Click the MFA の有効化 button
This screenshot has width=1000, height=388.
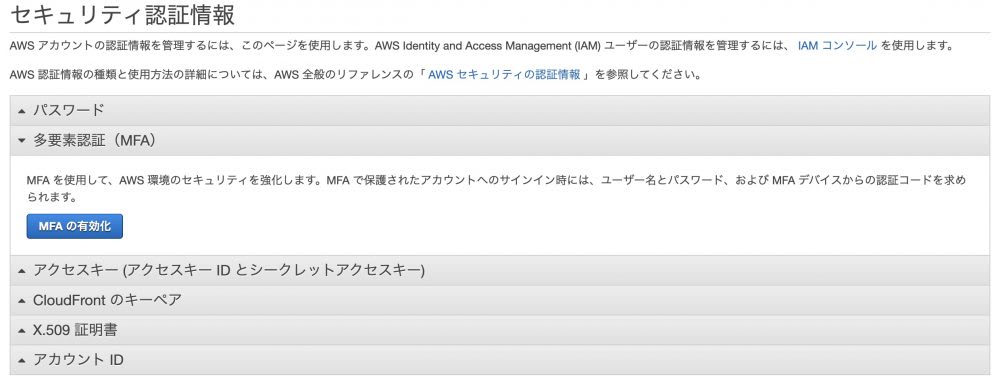coord(75,227)
